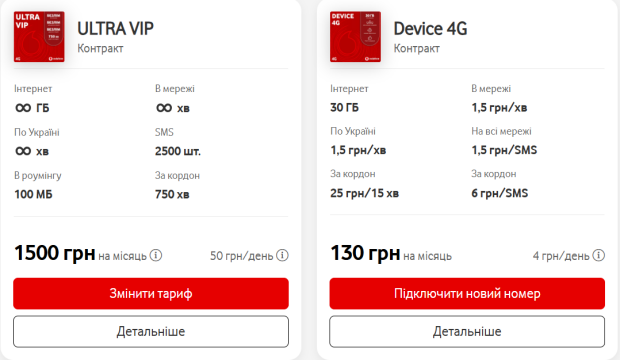Click info icon next to 1500 грн на місяць
The width and height of the screenshot is (620, 360).
click(x=156, y=256)
